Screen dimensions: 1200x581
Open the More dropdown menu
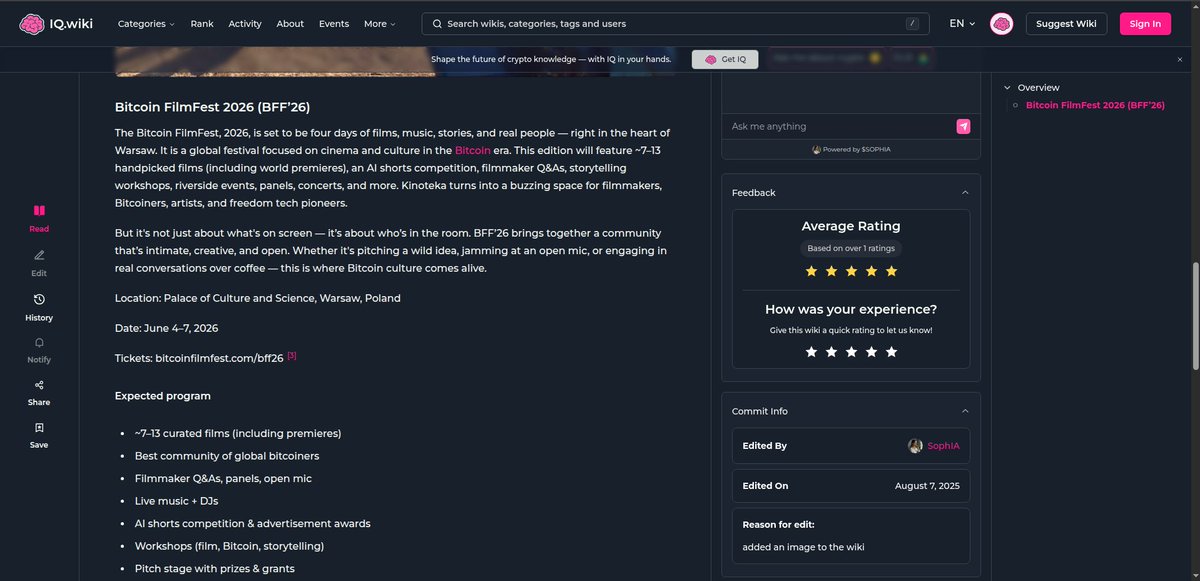tap(380, 24)
